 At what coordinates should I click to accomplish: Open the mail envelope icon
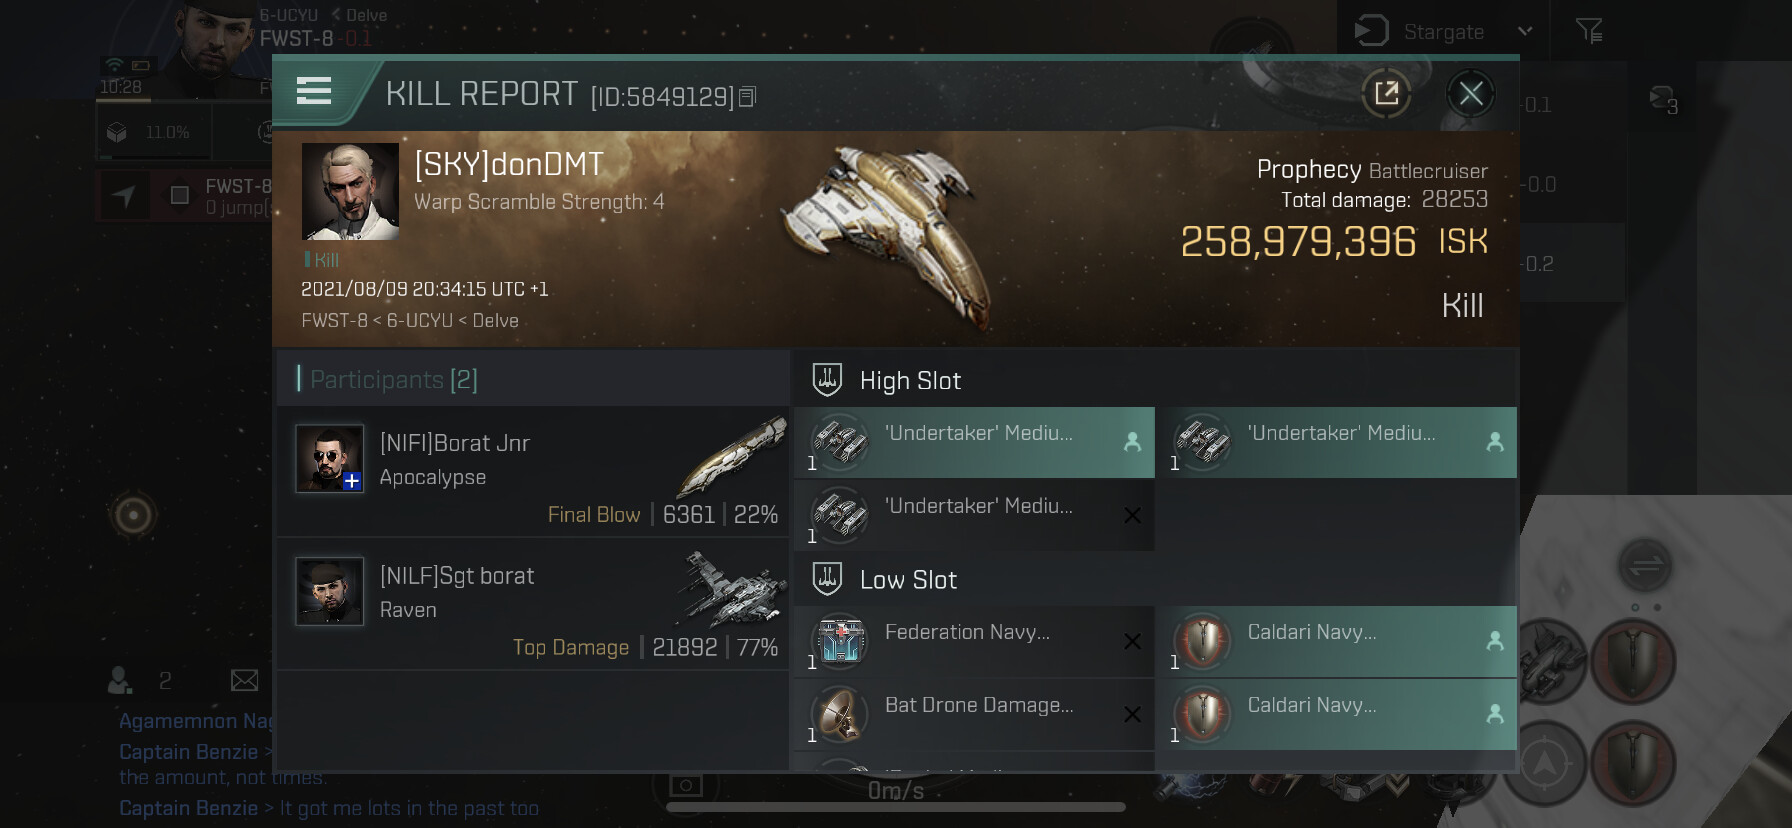244,681
